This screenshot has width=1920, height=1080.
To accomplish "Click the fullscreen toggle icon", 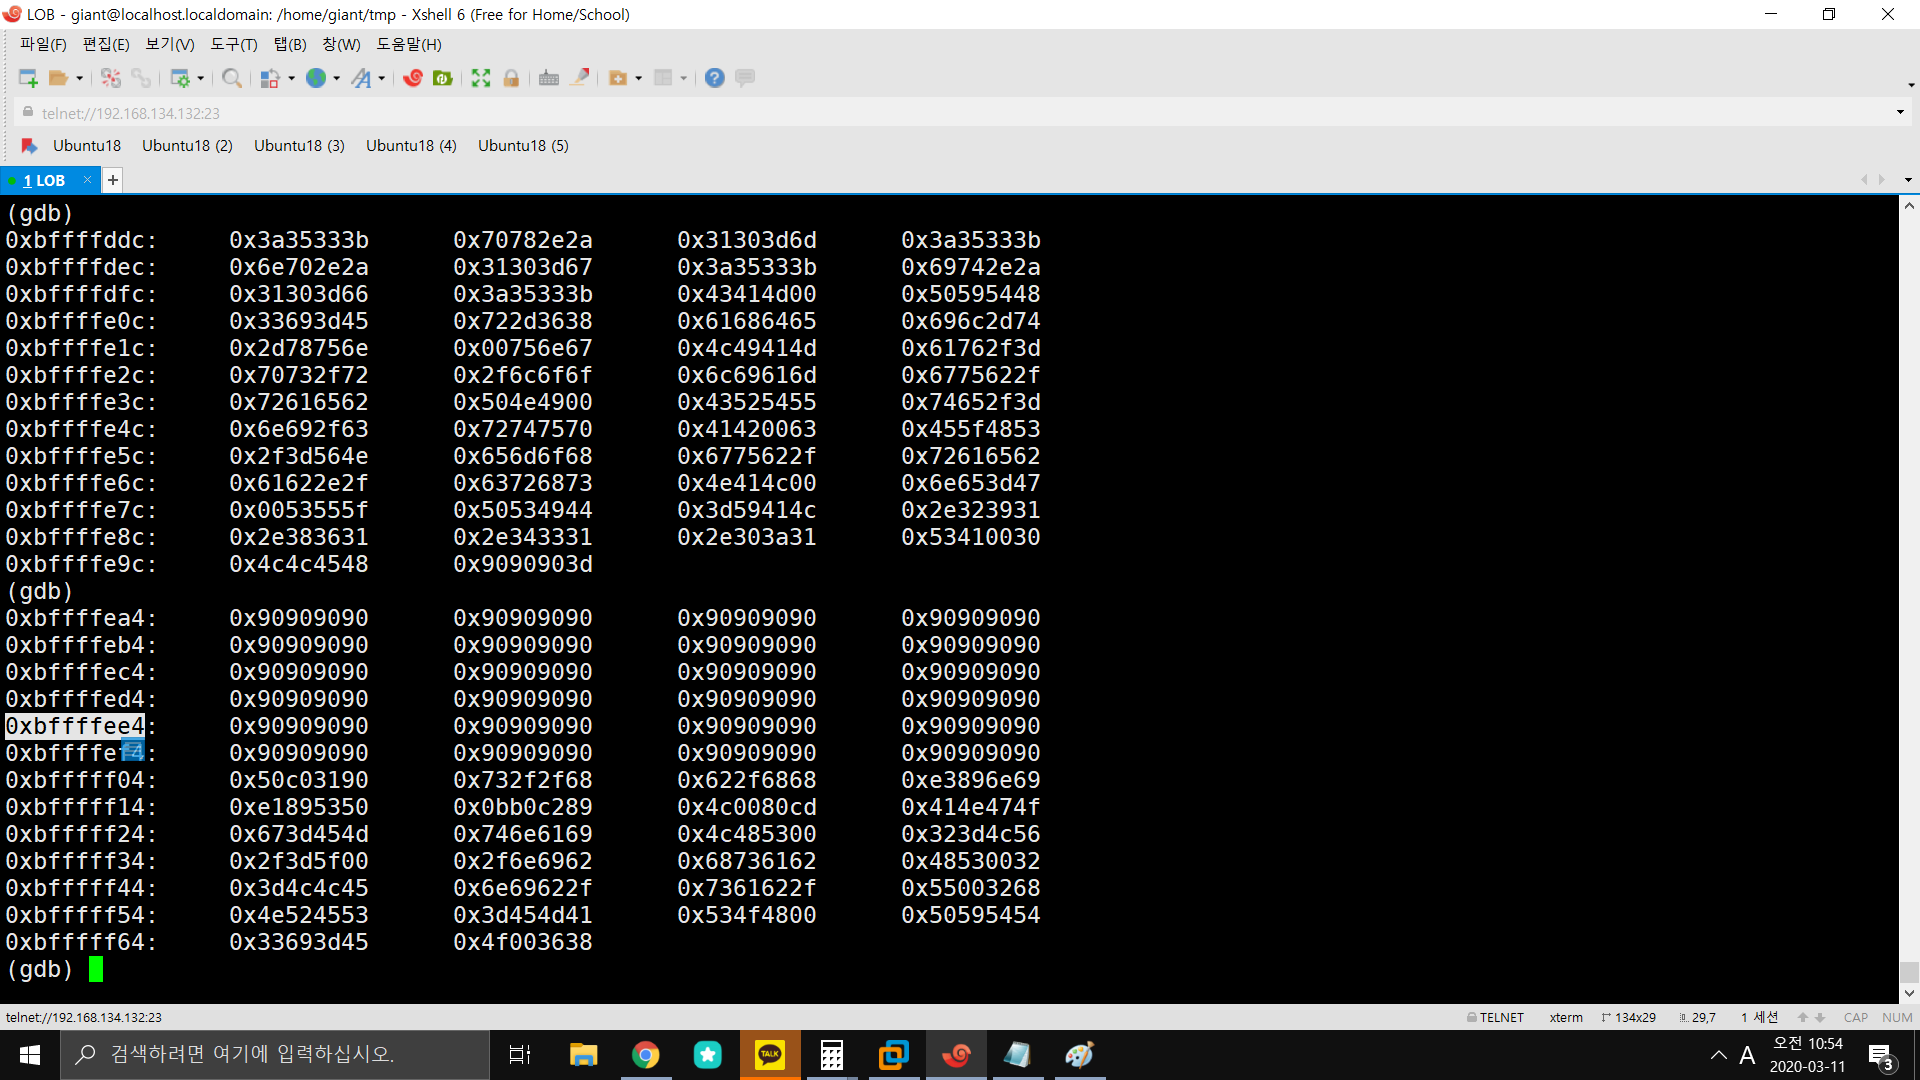I will [x=481, y=78].
